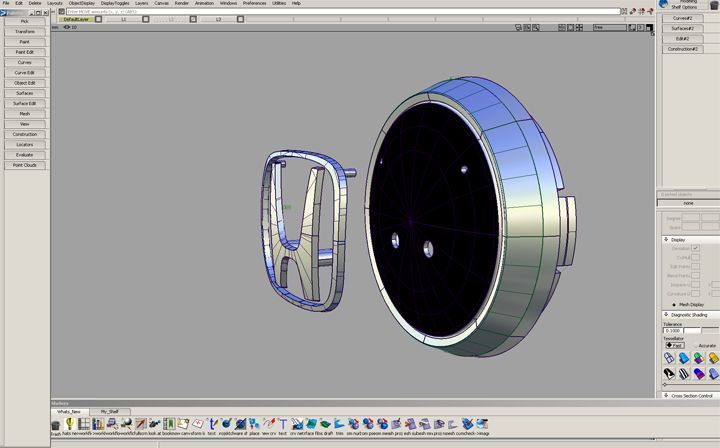The image size is (720, 448).
Task: Click the bookmark shelf icon
Action: [x=169, y=424]
